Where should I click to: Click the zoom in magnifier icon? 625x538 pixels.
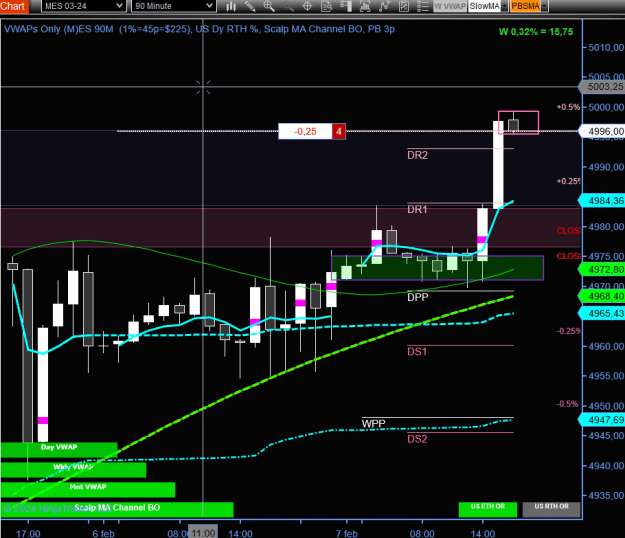pyautogui.click(x=269, y=6)
